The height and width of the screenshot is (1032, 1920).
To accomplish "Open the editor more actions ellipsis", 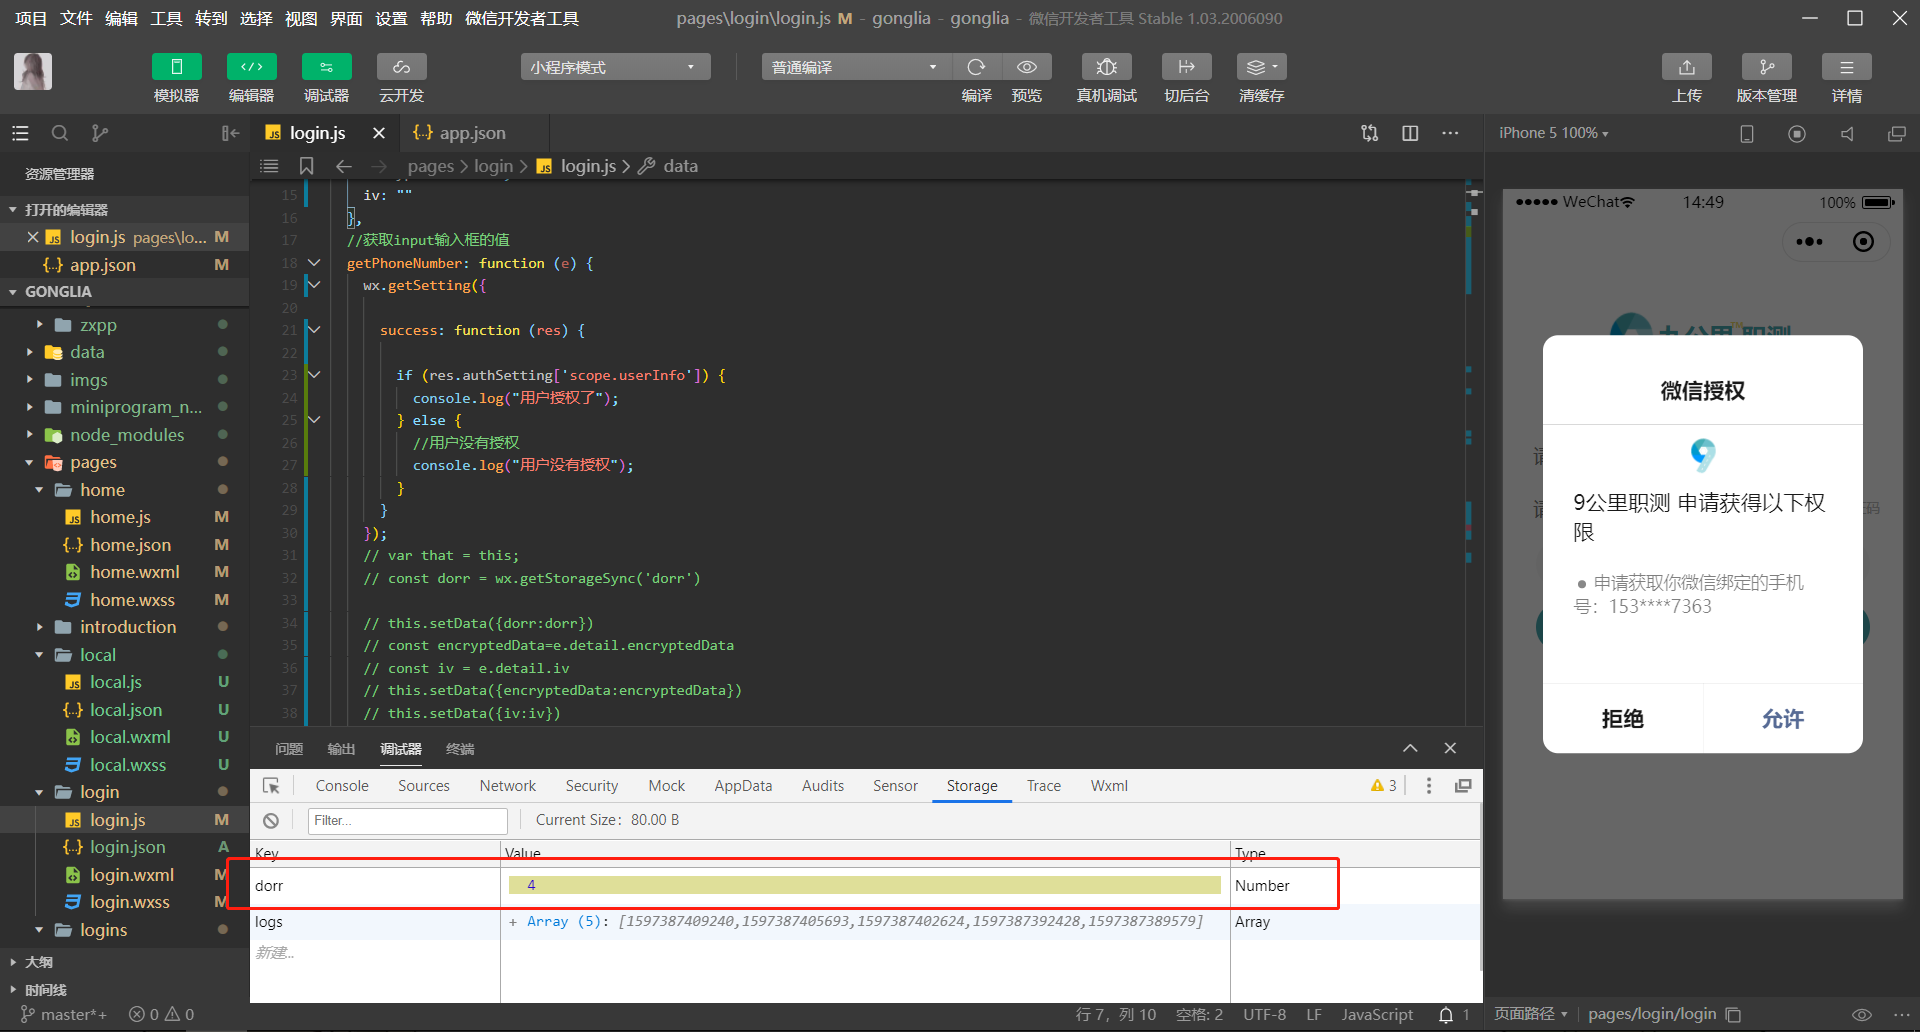I will 1450,133.
